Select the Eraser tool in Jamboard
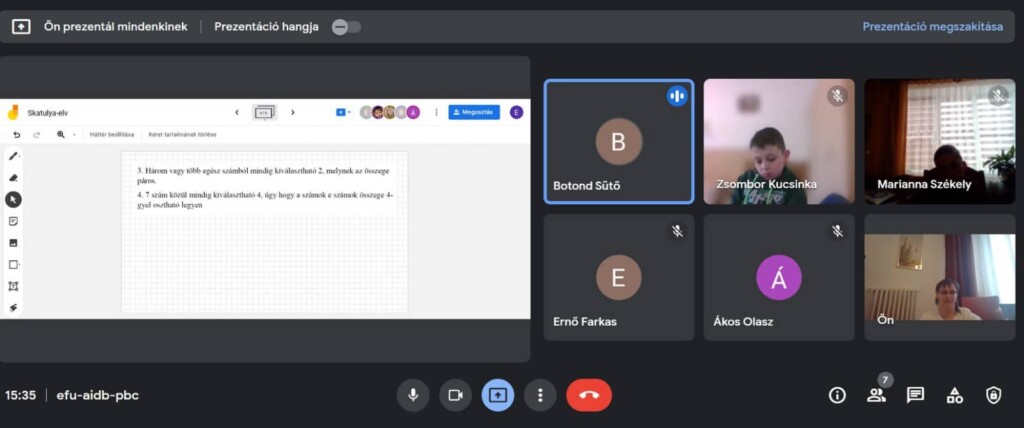1024x428 pixels. 13,177
